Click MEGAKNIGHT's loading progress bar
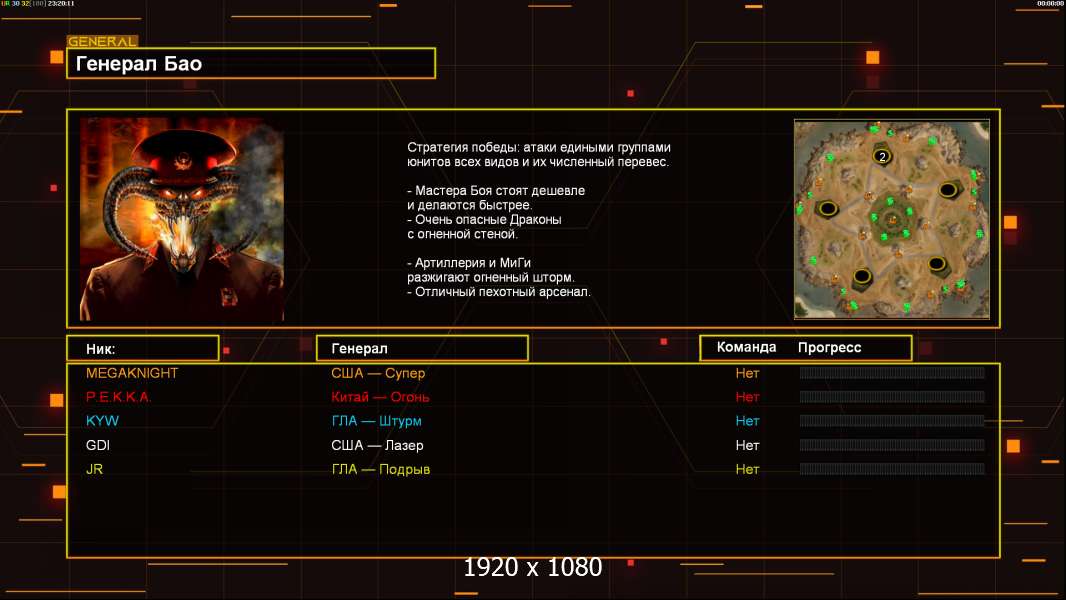The image size is (1066, 600). 891,373
